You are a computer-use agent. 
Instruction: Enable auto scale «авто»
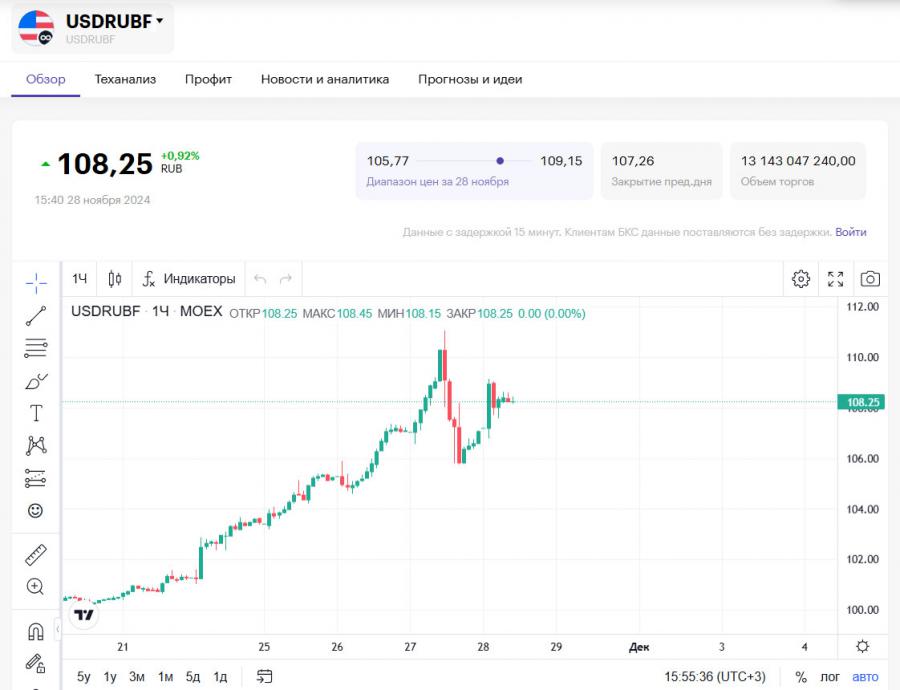point(865,677)
